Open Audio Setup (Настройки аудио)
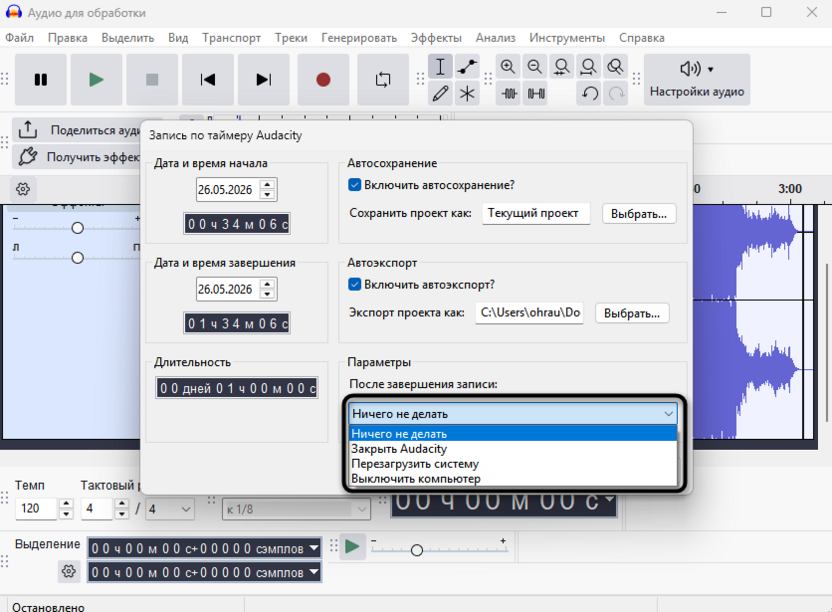This screenshot has width=832, height=612. [697, 80]
